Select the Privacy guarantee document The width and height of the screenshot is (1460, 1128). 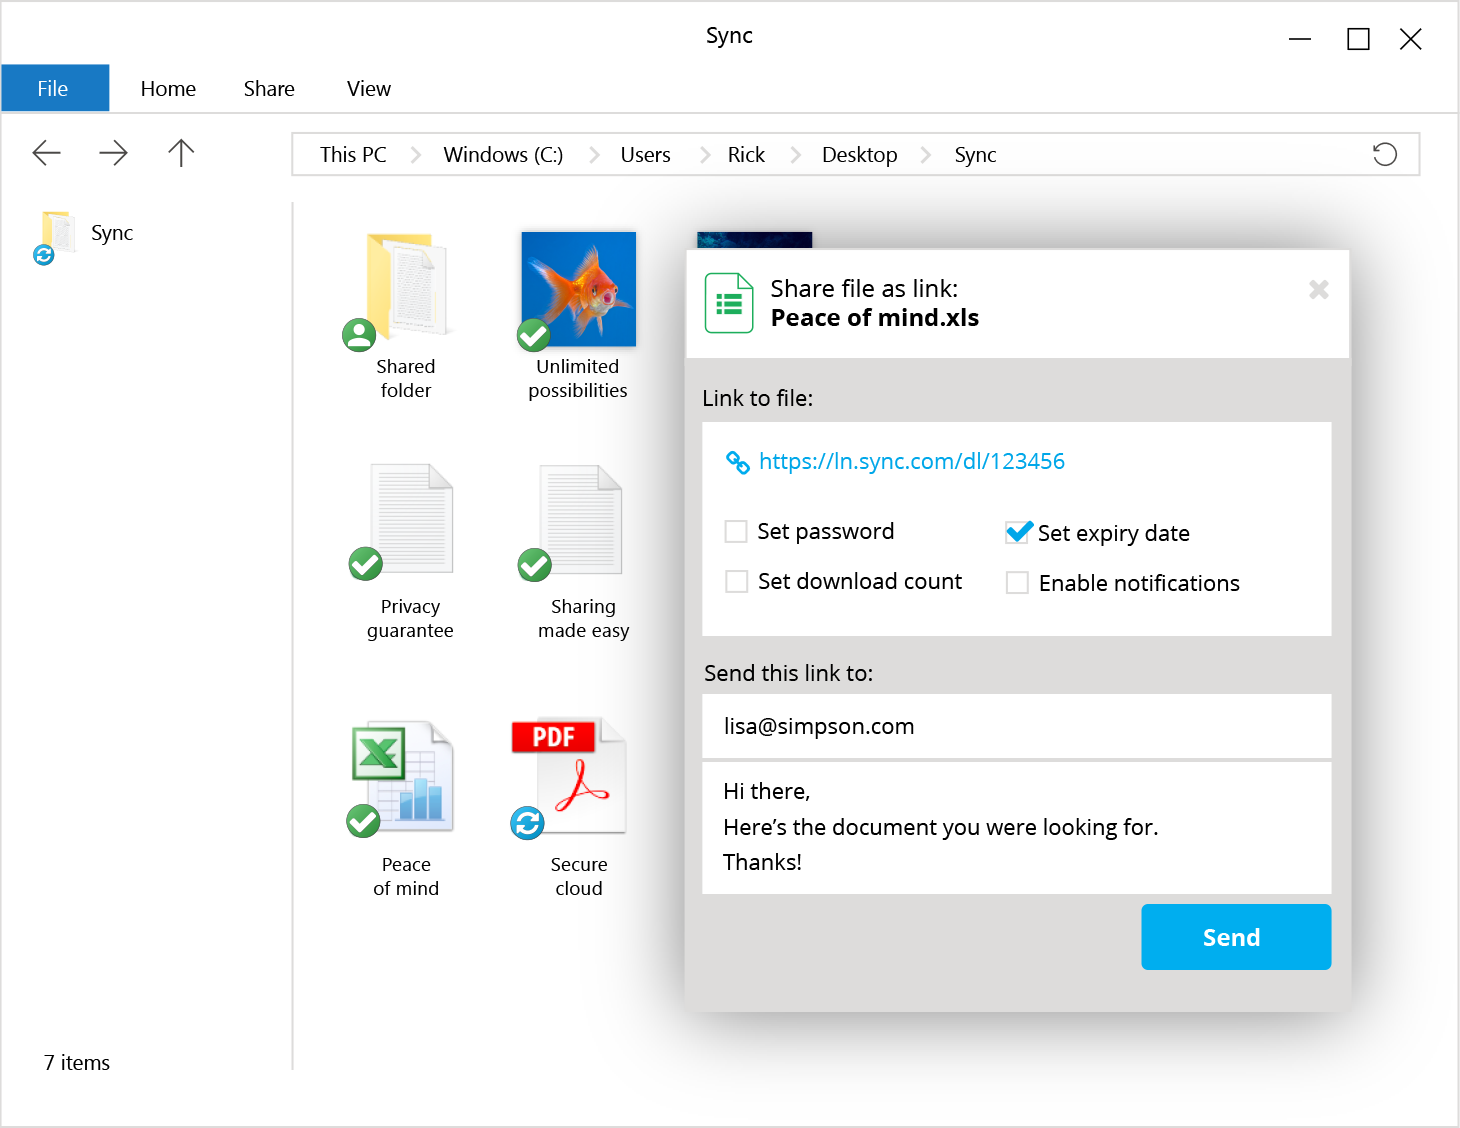(x=410, y=520)
